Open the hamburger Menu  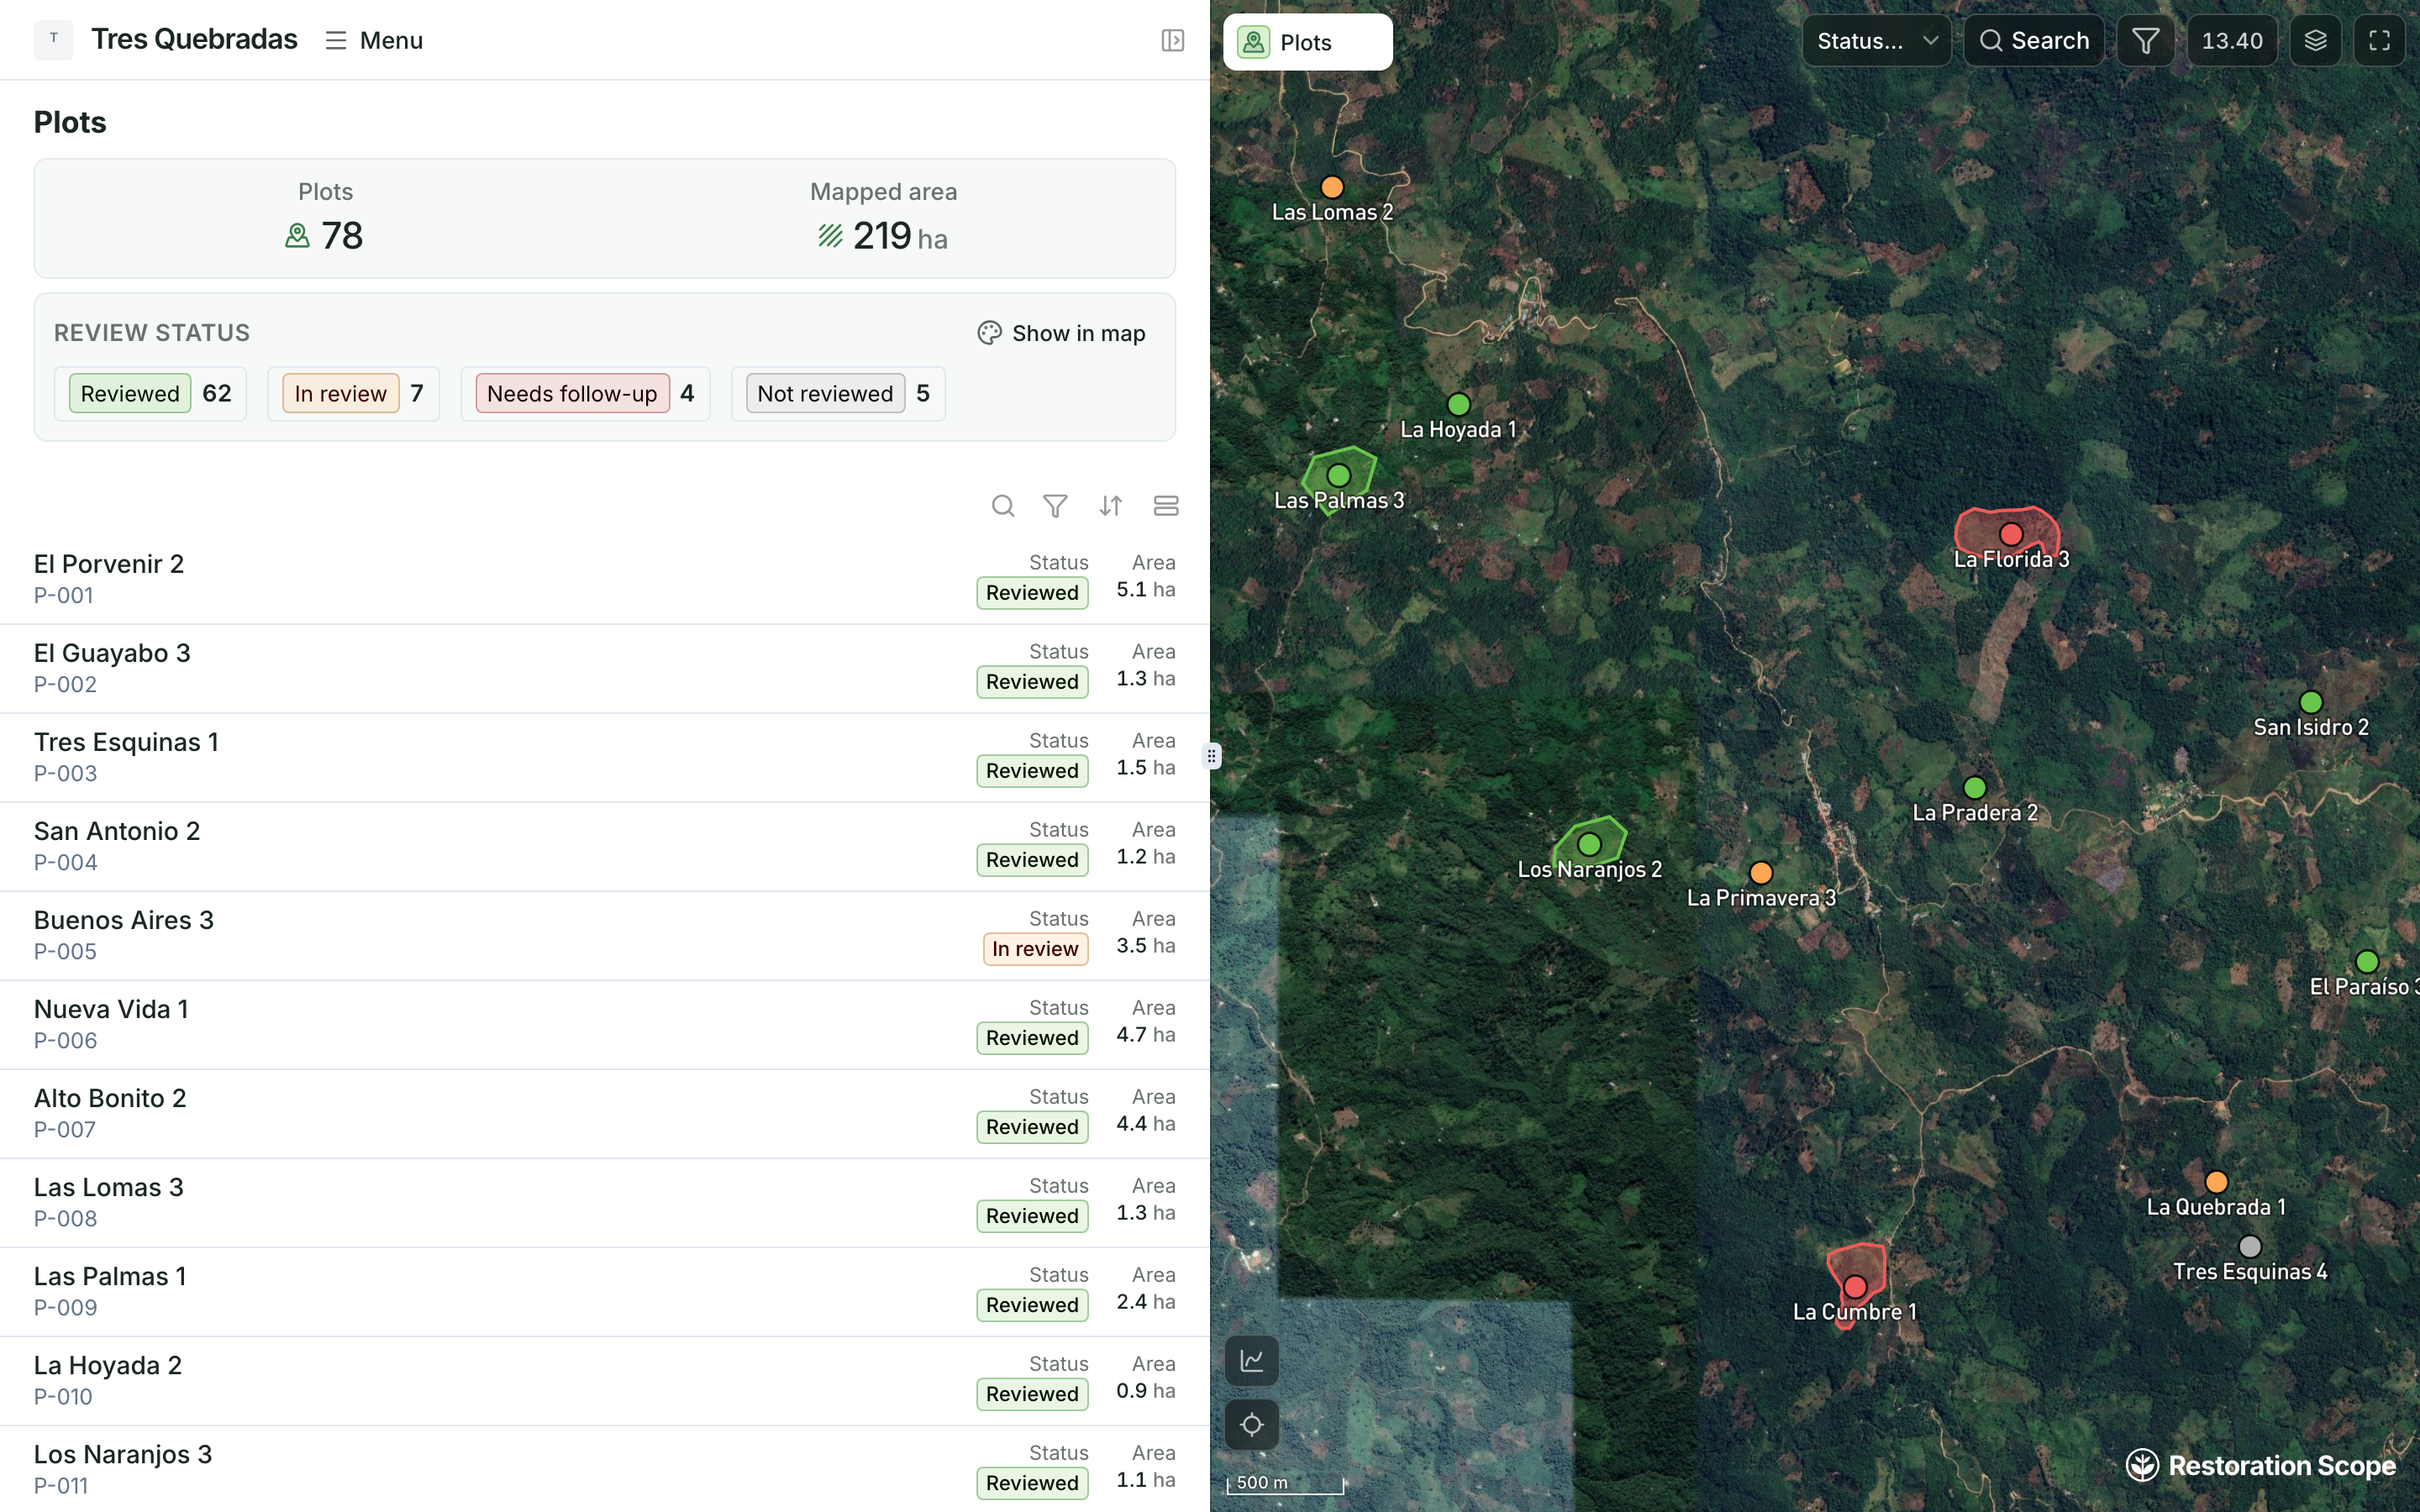pos(374,40)
